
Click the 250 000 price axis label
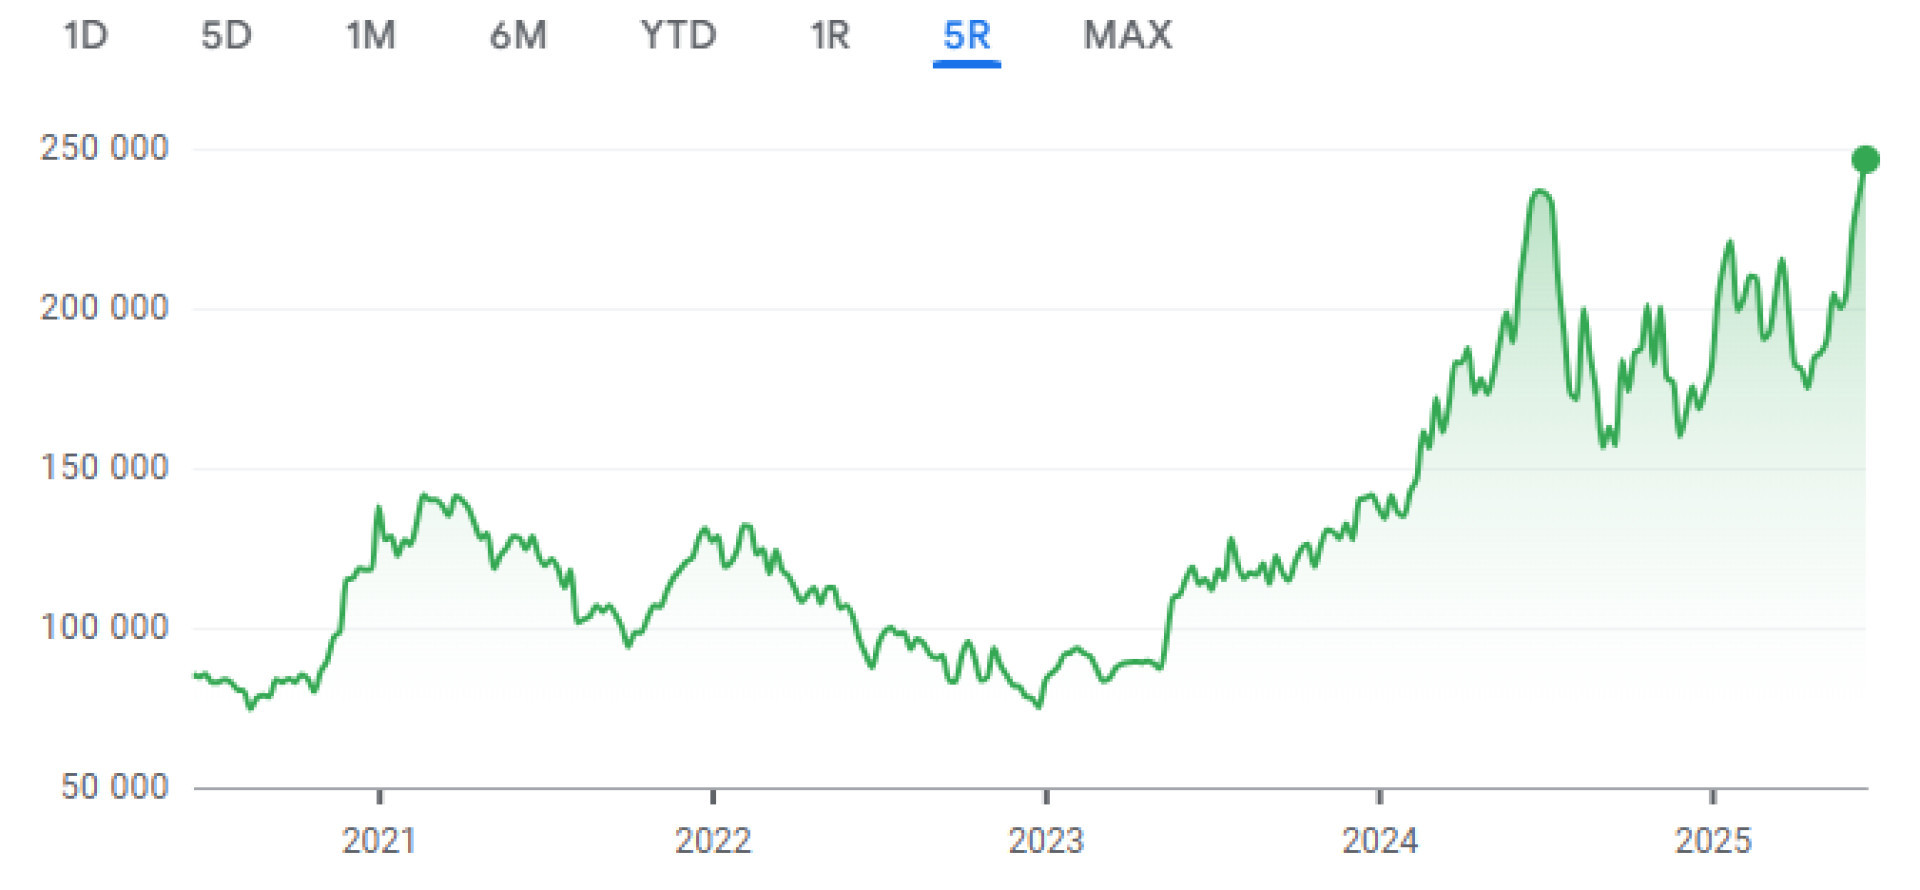coord(104,149)
